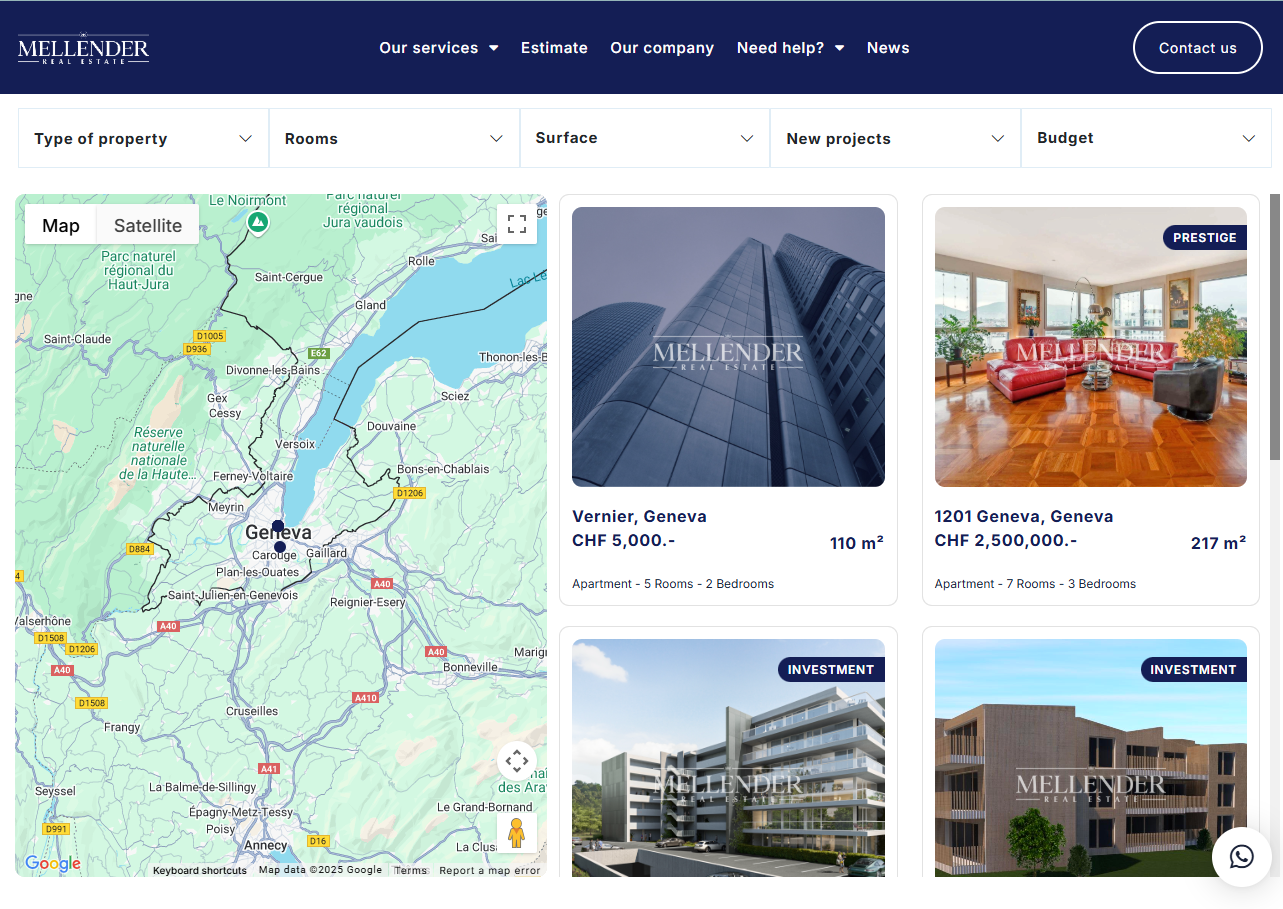Open the Estimate page link
The image size is (1283, 909).
[x=554, y=48]
